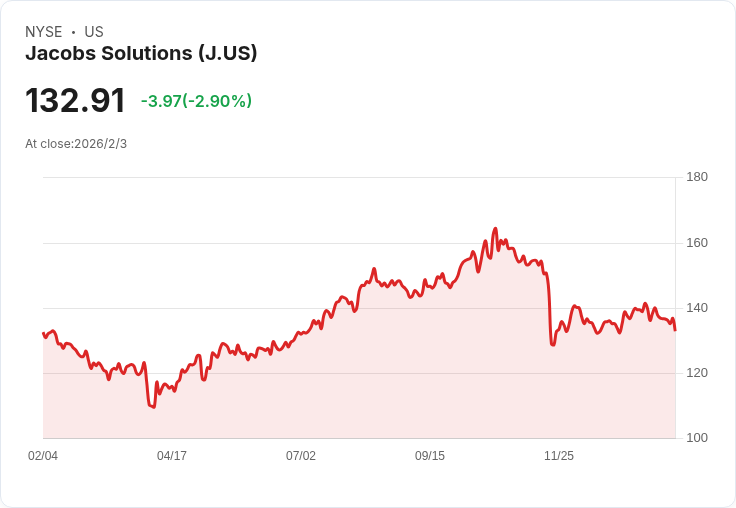Click the At close:2026/2/3 text
This screenshot has height=508, width=736.
click(76, 144)
